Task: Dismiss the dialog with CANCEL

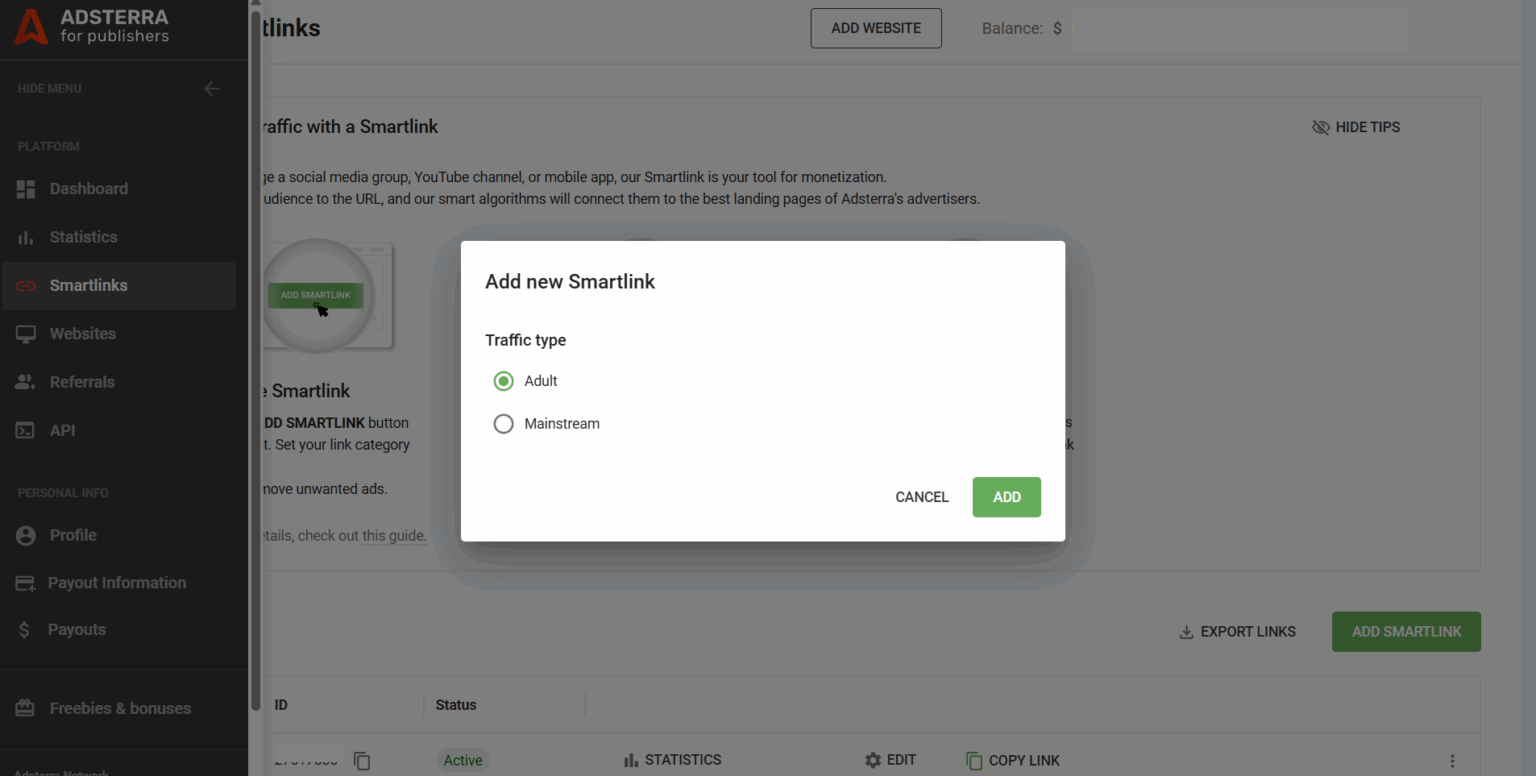Action: tap(921, 497)
